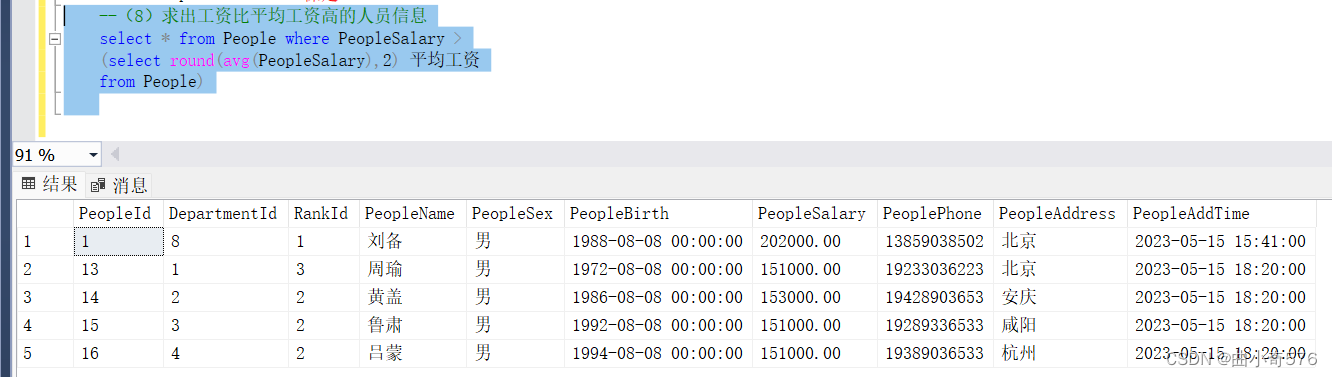Click the salary cell 153000.00
The height and width of the screenshot is (377, 1332).
(x=814, y=297)
